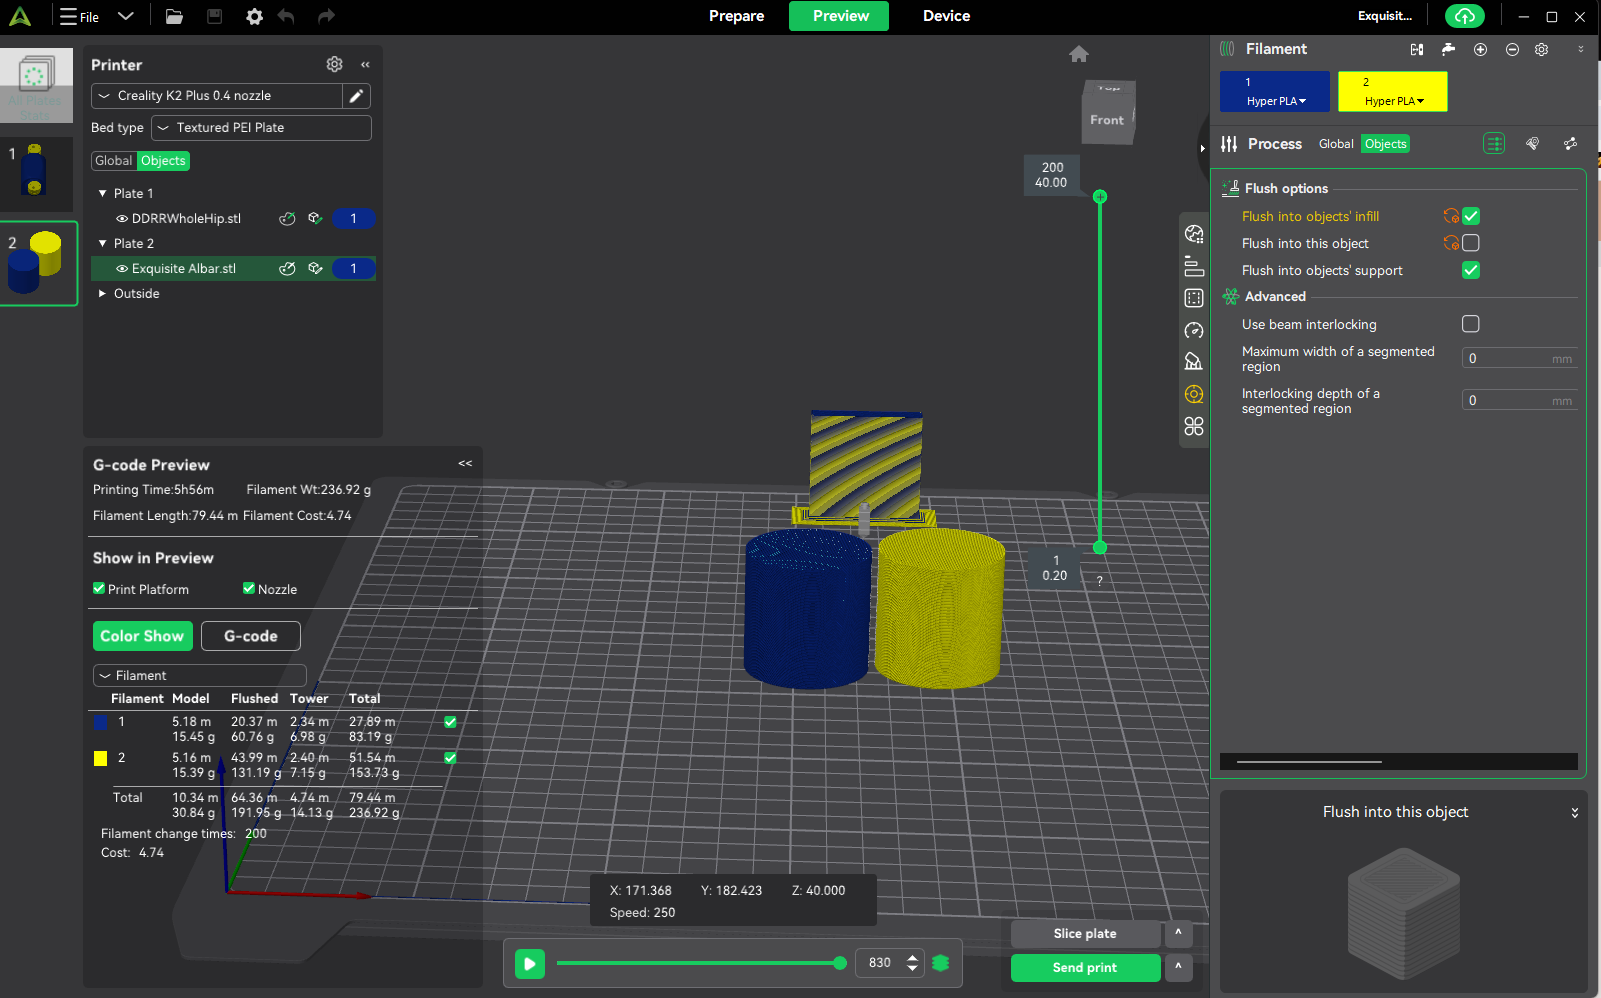Image resolution: width=1601 pixels, height=998 pixels.
Task: Open filament 2 Hyper PLA dropdown
Action: (1393, 101)
